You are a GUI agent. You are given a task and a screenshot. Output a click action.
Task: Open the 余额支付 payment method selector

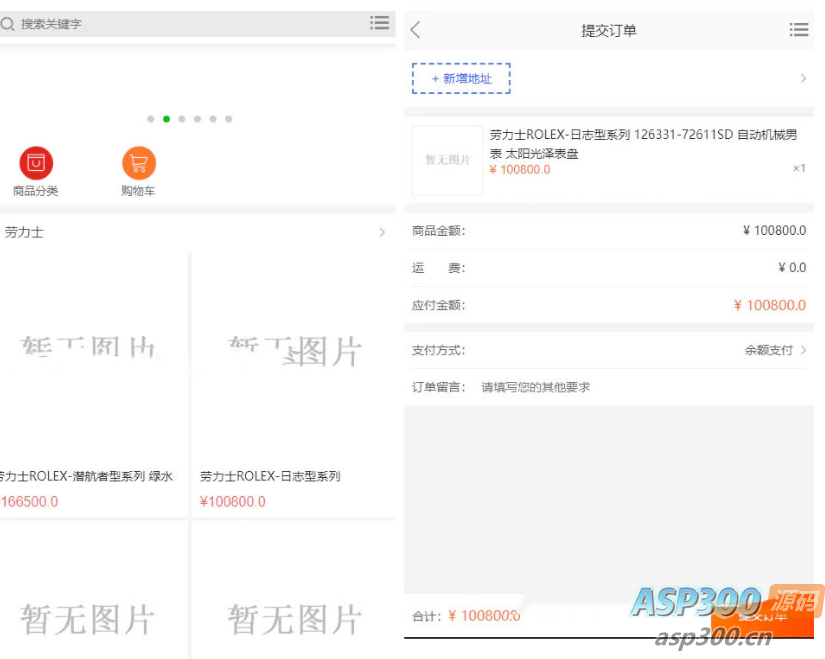click(775, 350)
